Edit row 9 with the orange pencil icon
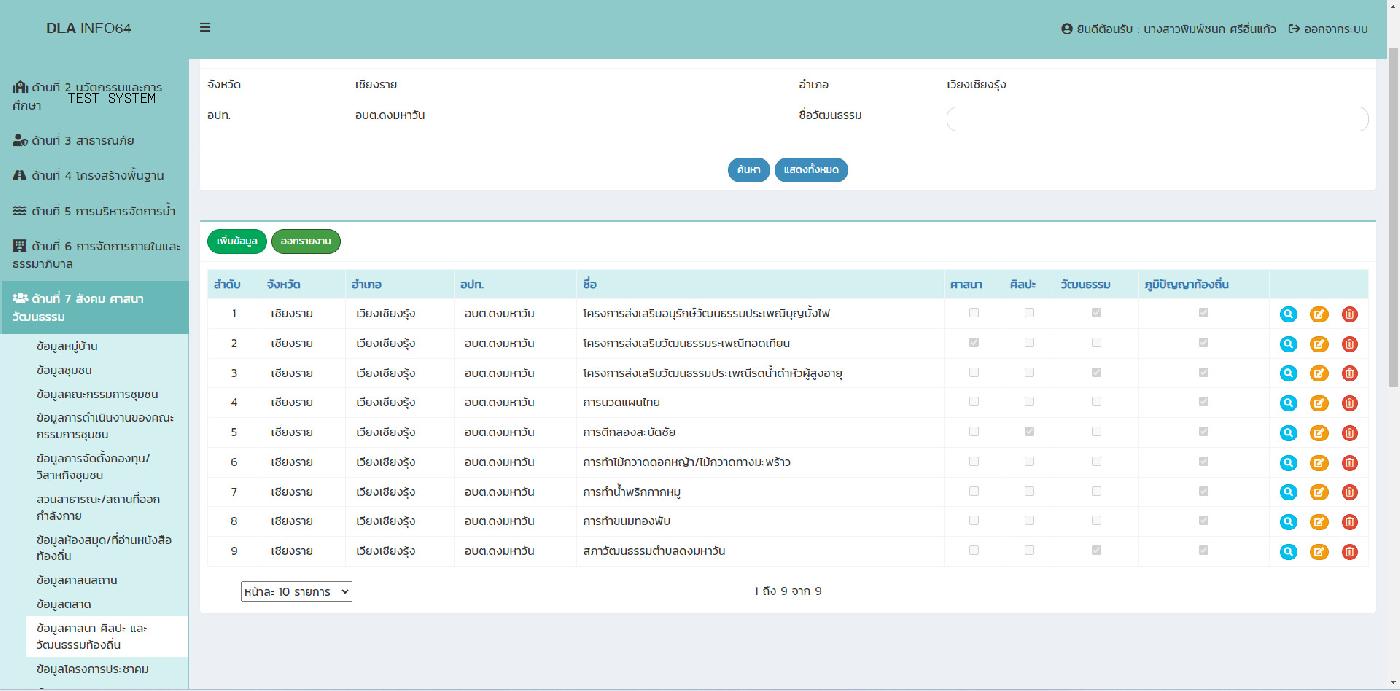 pyautogui.click(x=1319, y=552)
